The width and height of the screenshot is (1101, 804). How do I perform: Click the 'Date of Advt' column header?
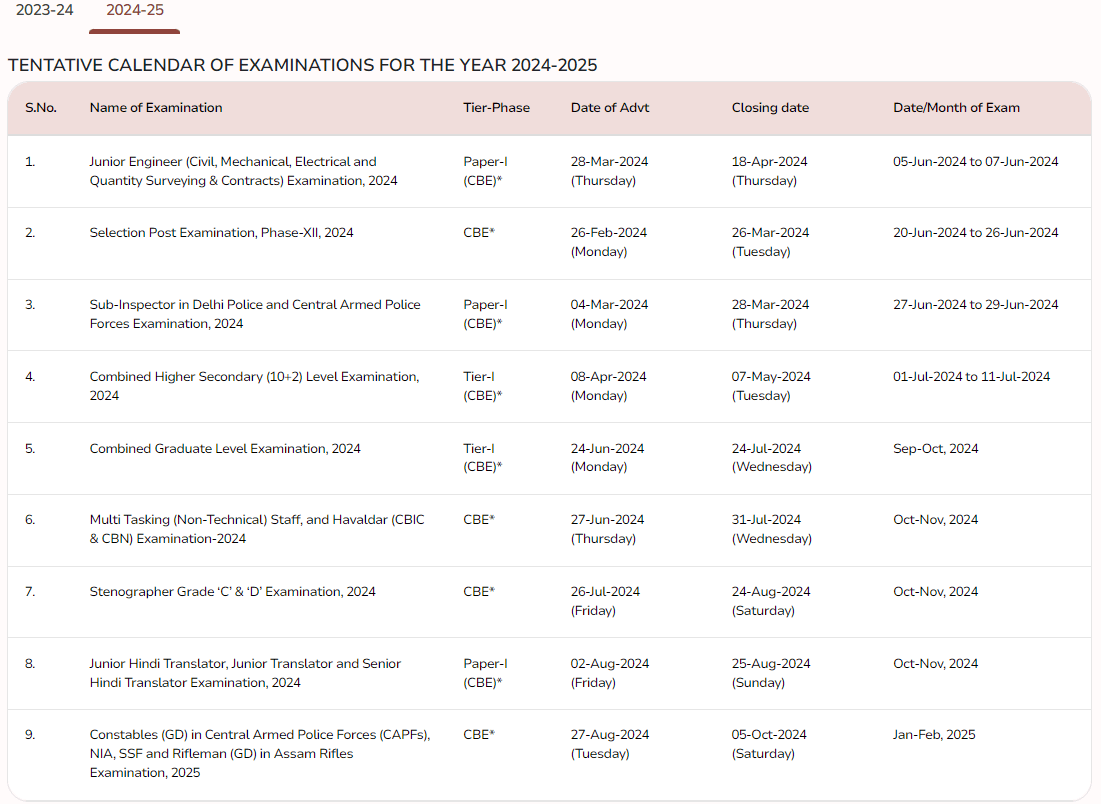(x=610, y=108)
